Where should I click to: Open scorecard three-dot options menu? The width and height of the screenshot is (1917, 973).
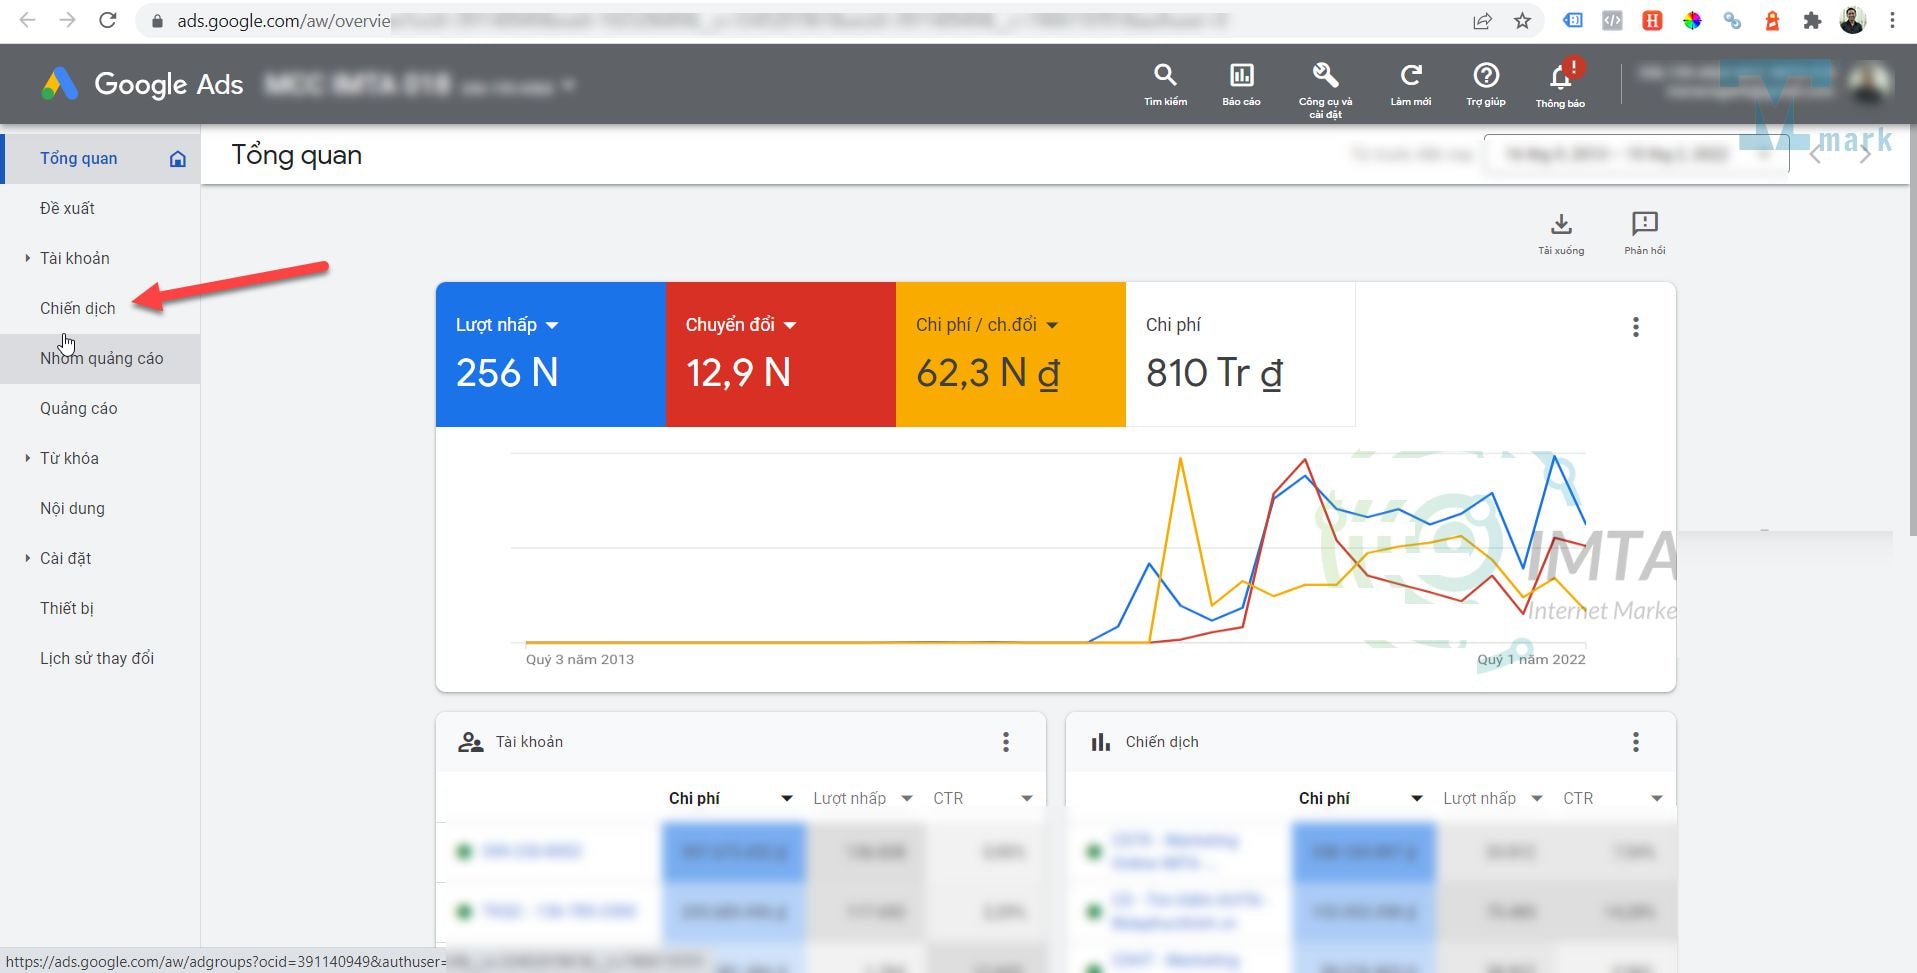pos(1635,327)
